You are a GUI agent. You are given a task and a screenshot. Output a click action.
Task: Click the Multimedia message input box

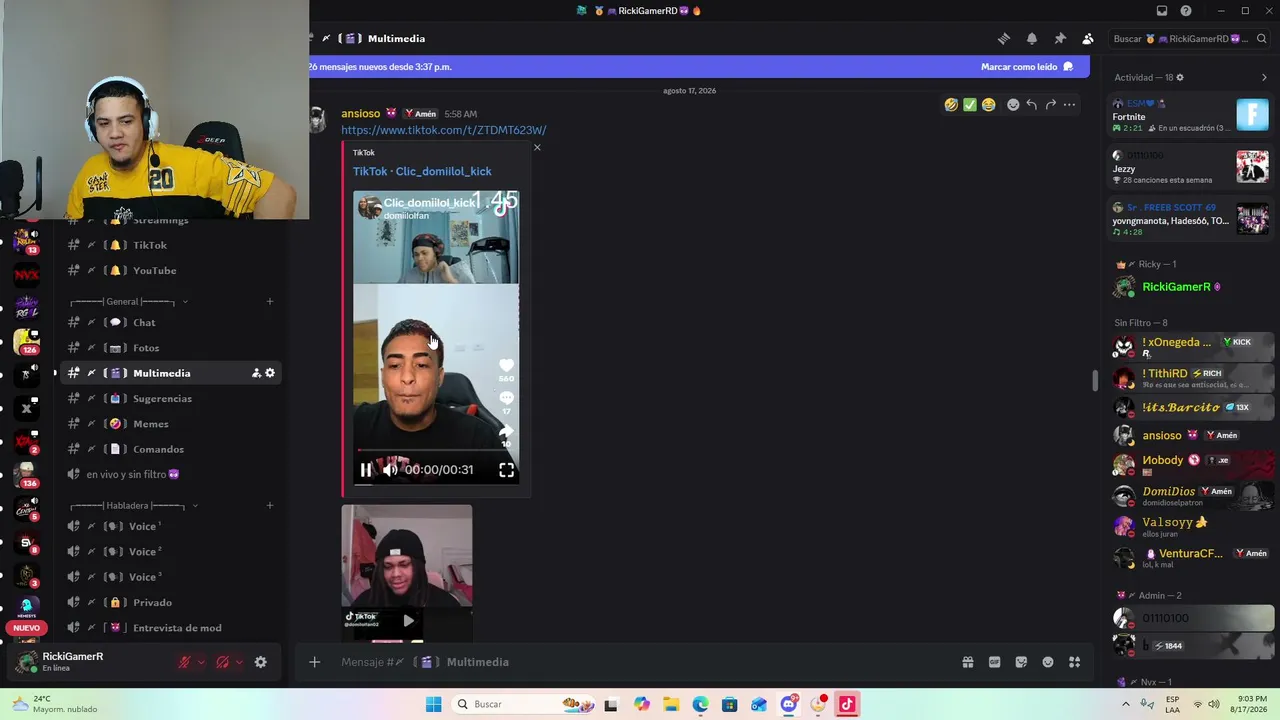pyautogui.click(x=640, y=662)
